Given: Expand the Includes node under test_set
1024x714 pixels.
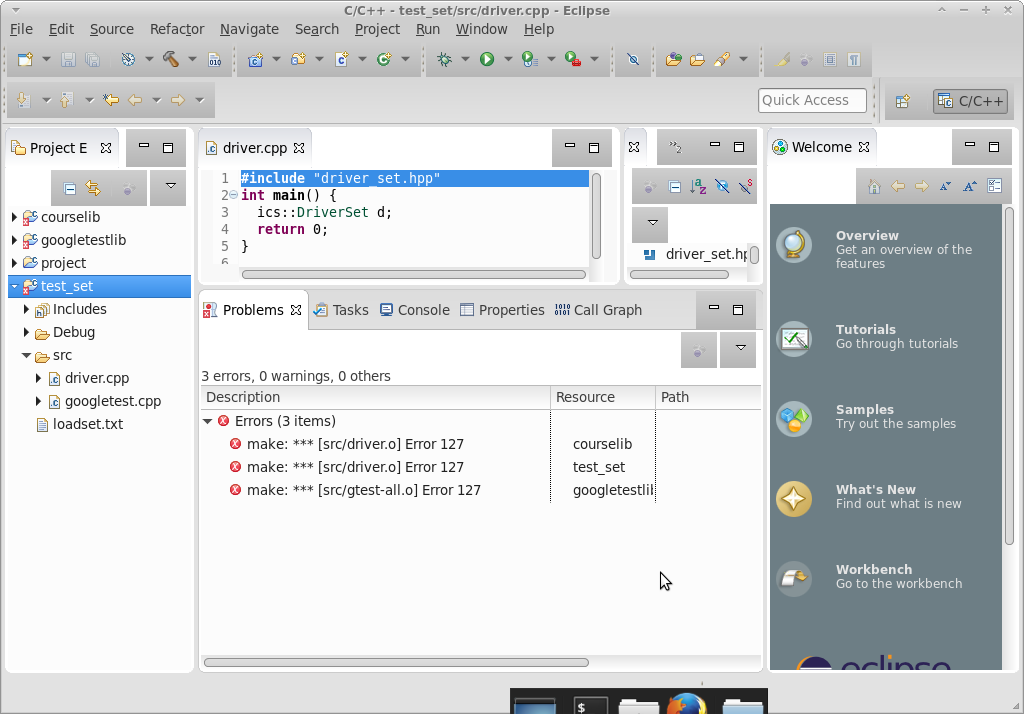Looking at the screenshot, I should [26, 309].
